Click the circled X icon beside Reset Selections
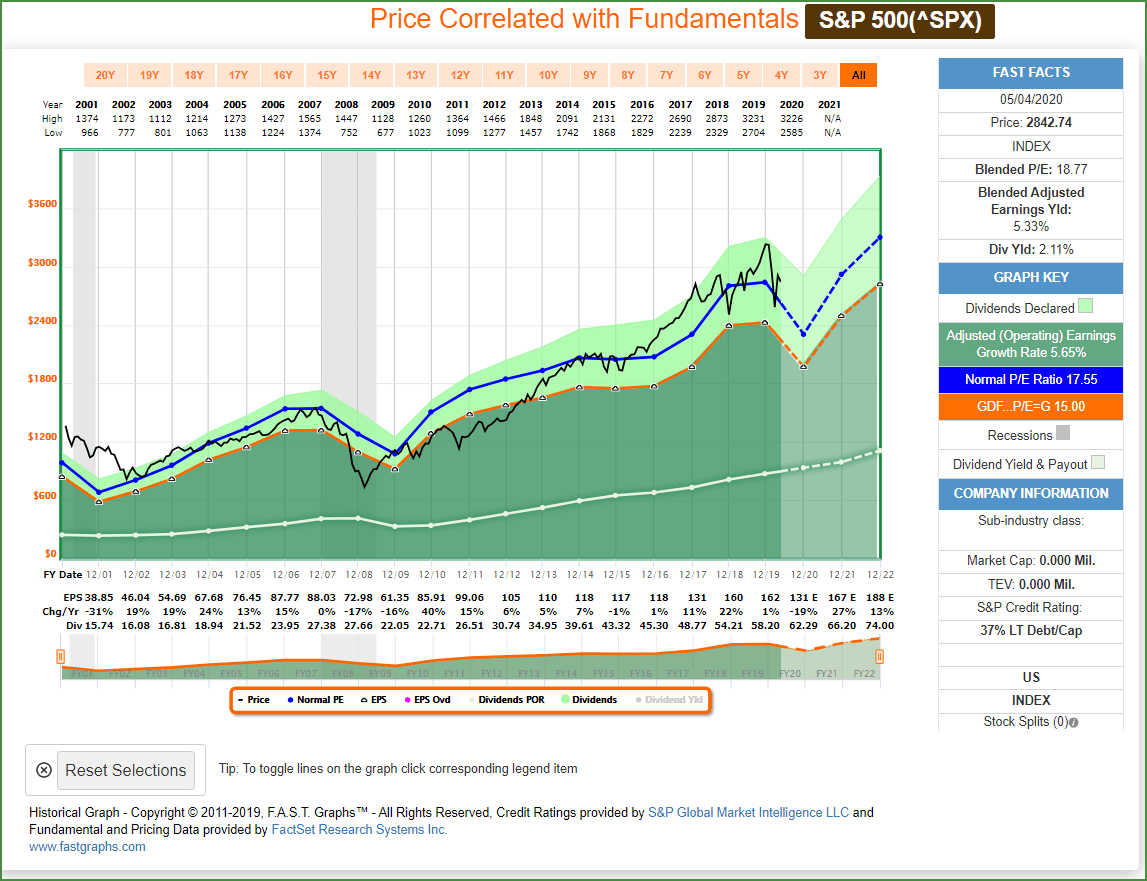This screenshot has height=881, width=1147. (44, 770)
